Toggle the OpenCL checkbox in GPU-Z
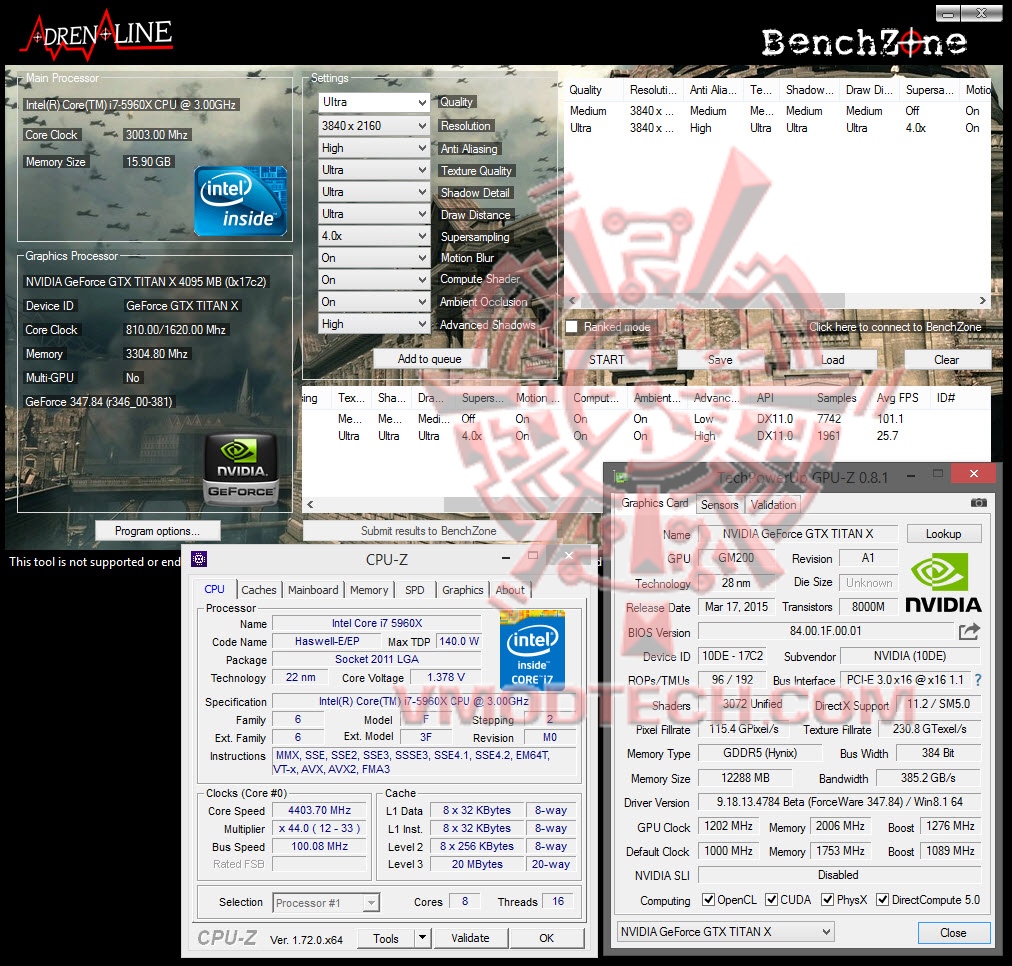The width and height of the screenshot is (1012, 966). tap(708, 899)
